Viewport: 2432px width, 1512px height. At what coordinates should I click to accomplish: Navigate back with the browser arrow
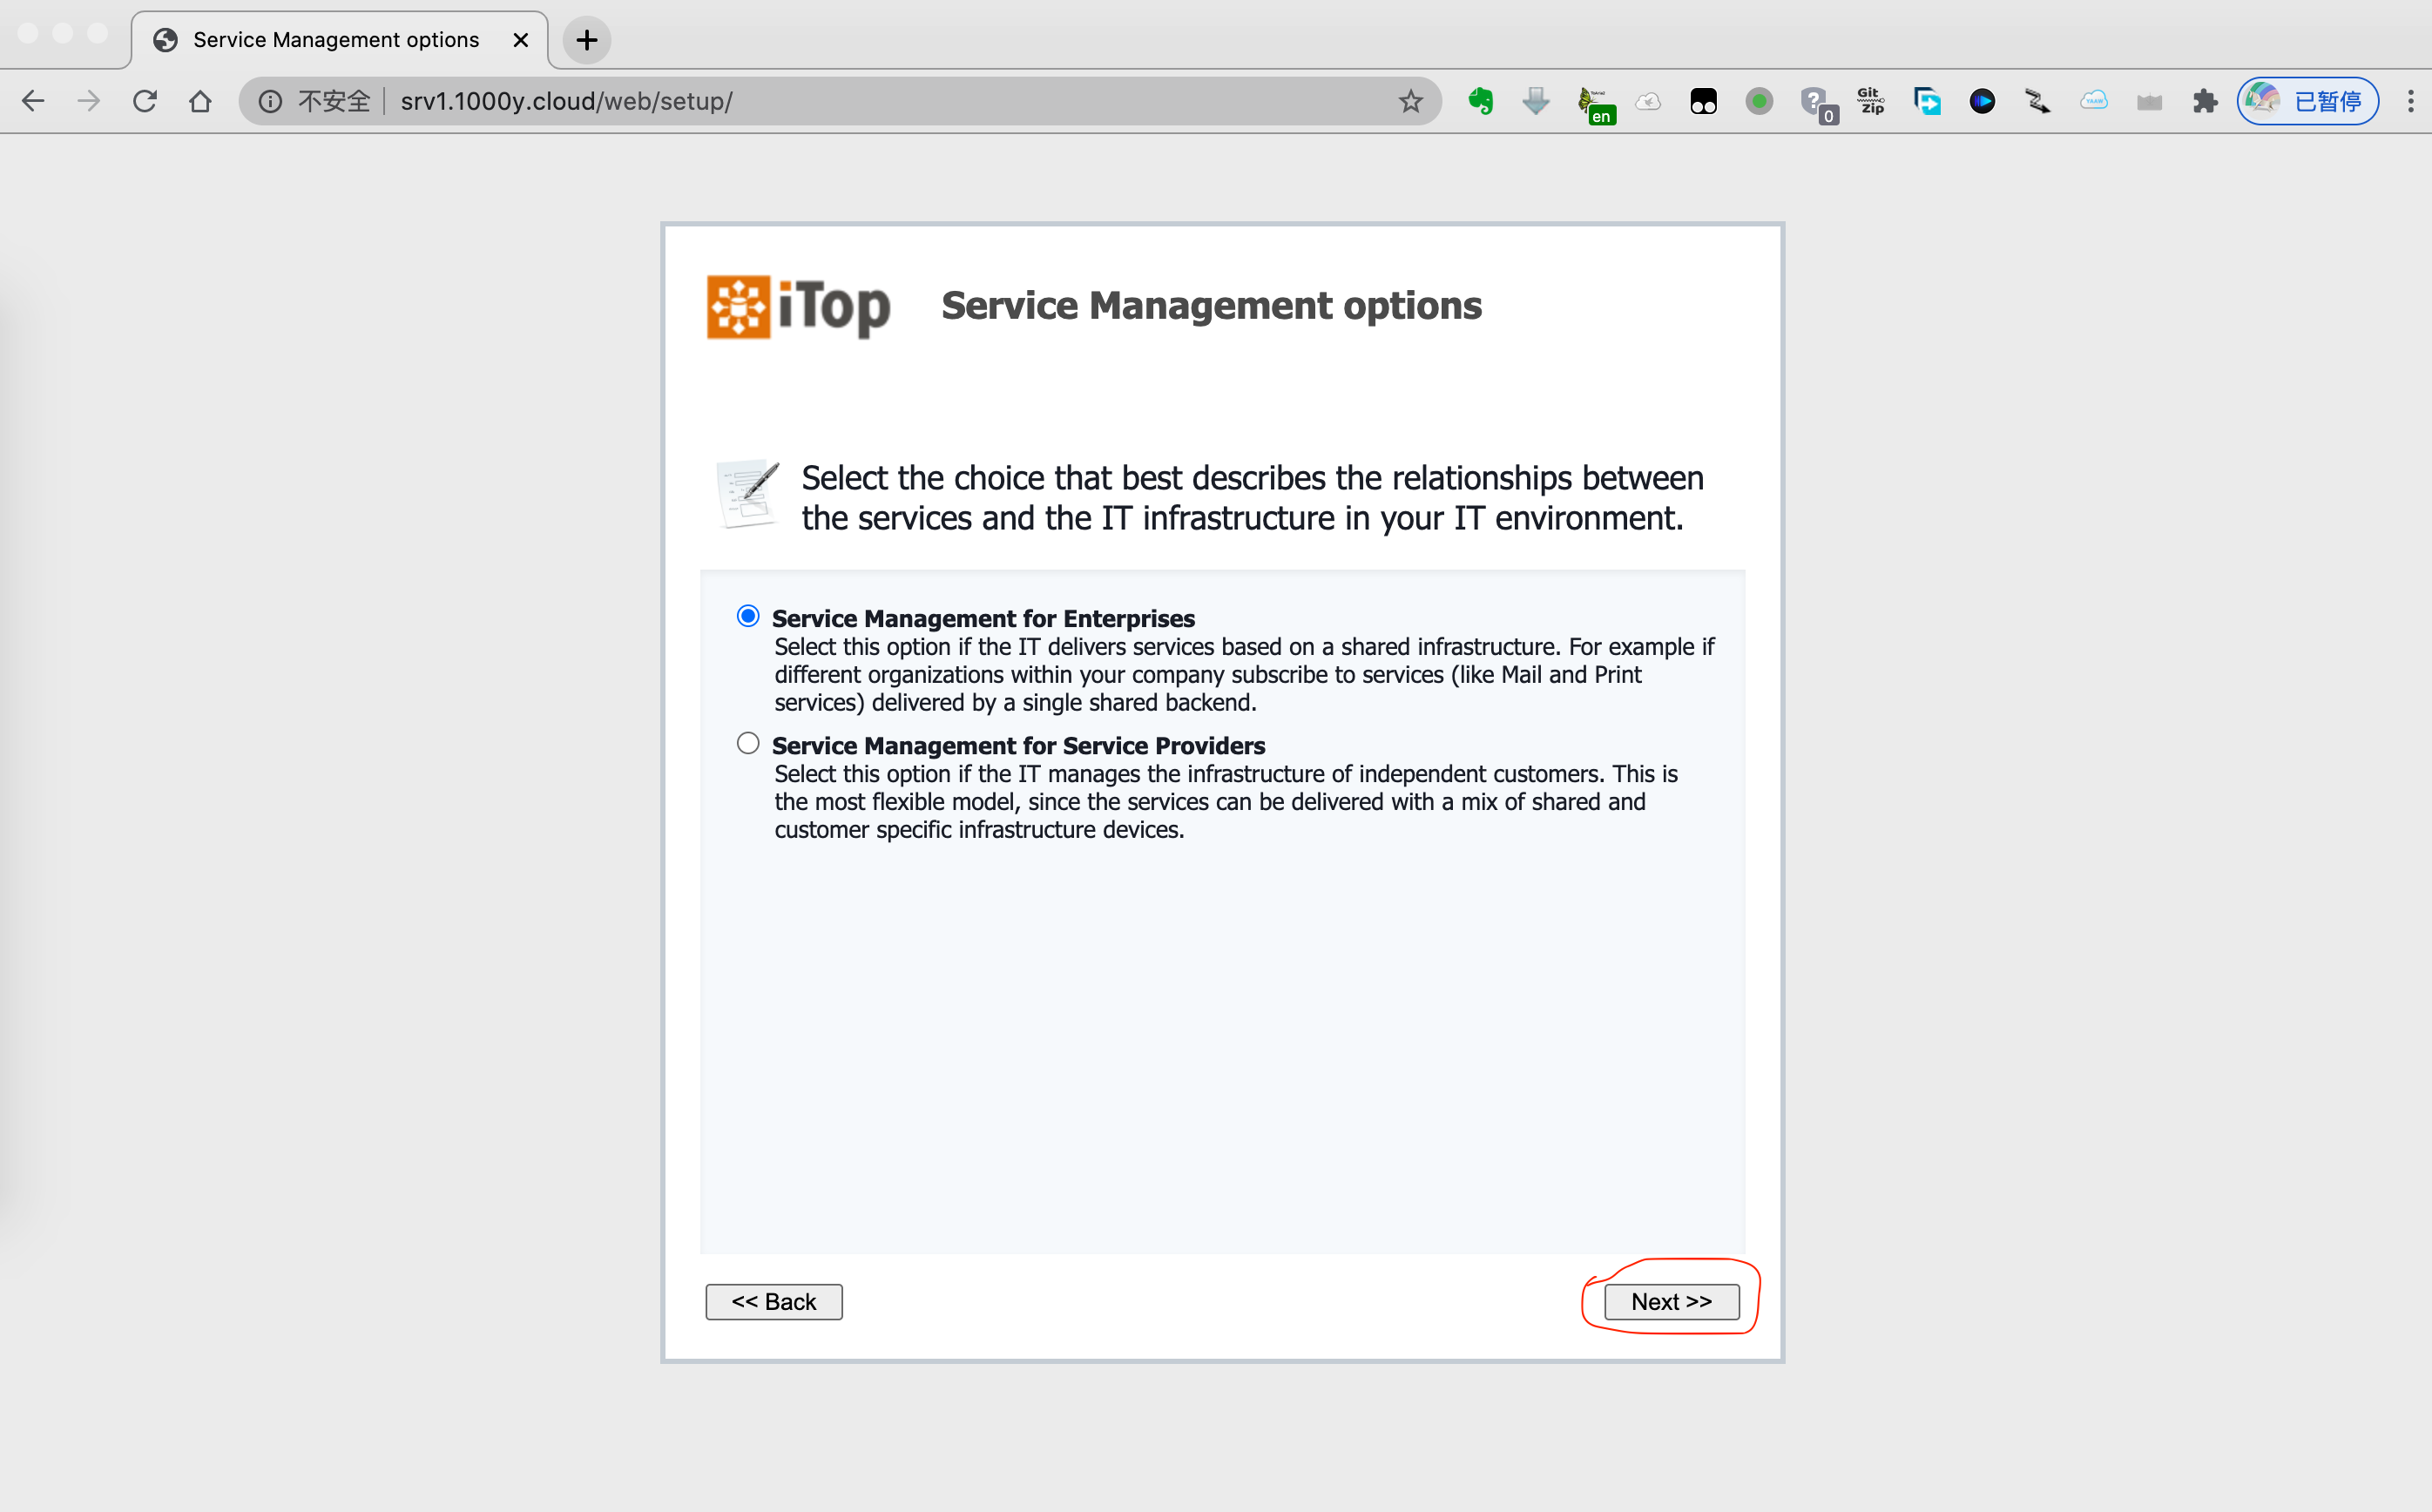tap(33, 101)
